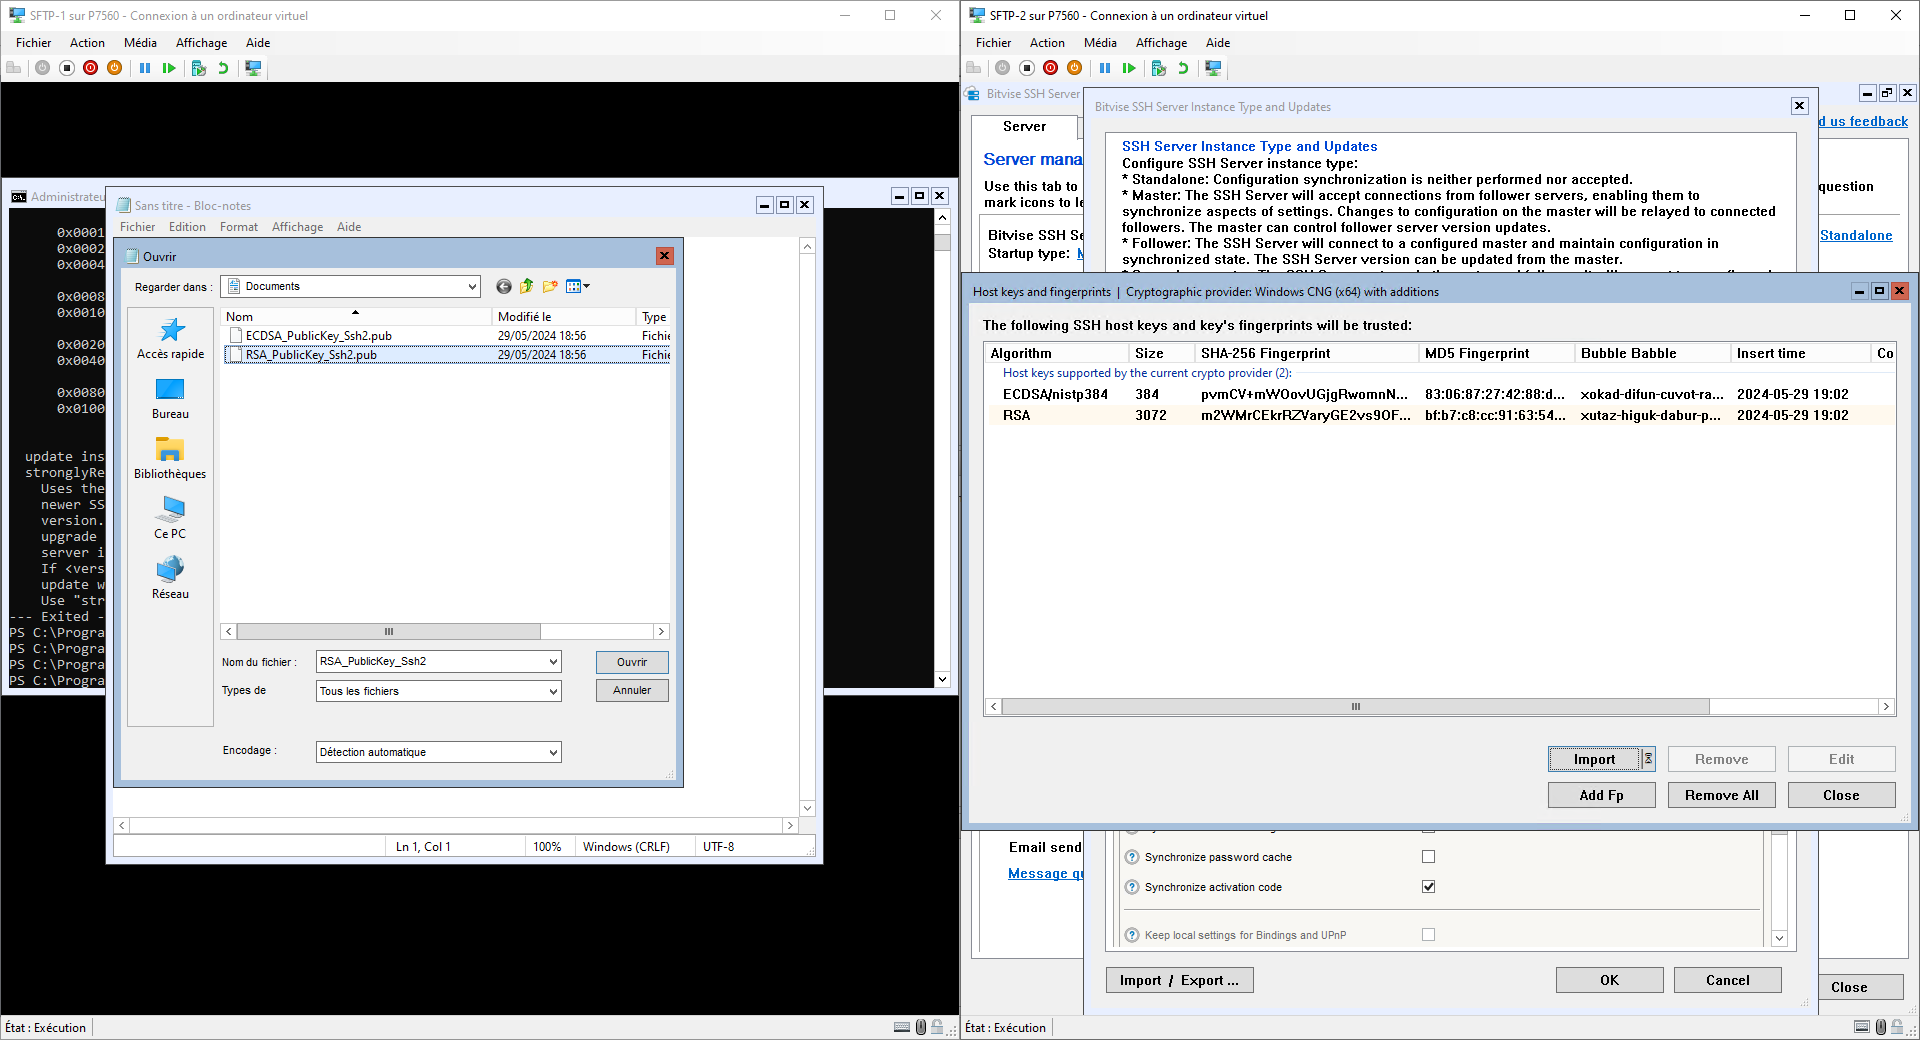Click the orange Save state icon in SFTP-2 toolbar
1920x1040 pixels.
[1075, 68]
